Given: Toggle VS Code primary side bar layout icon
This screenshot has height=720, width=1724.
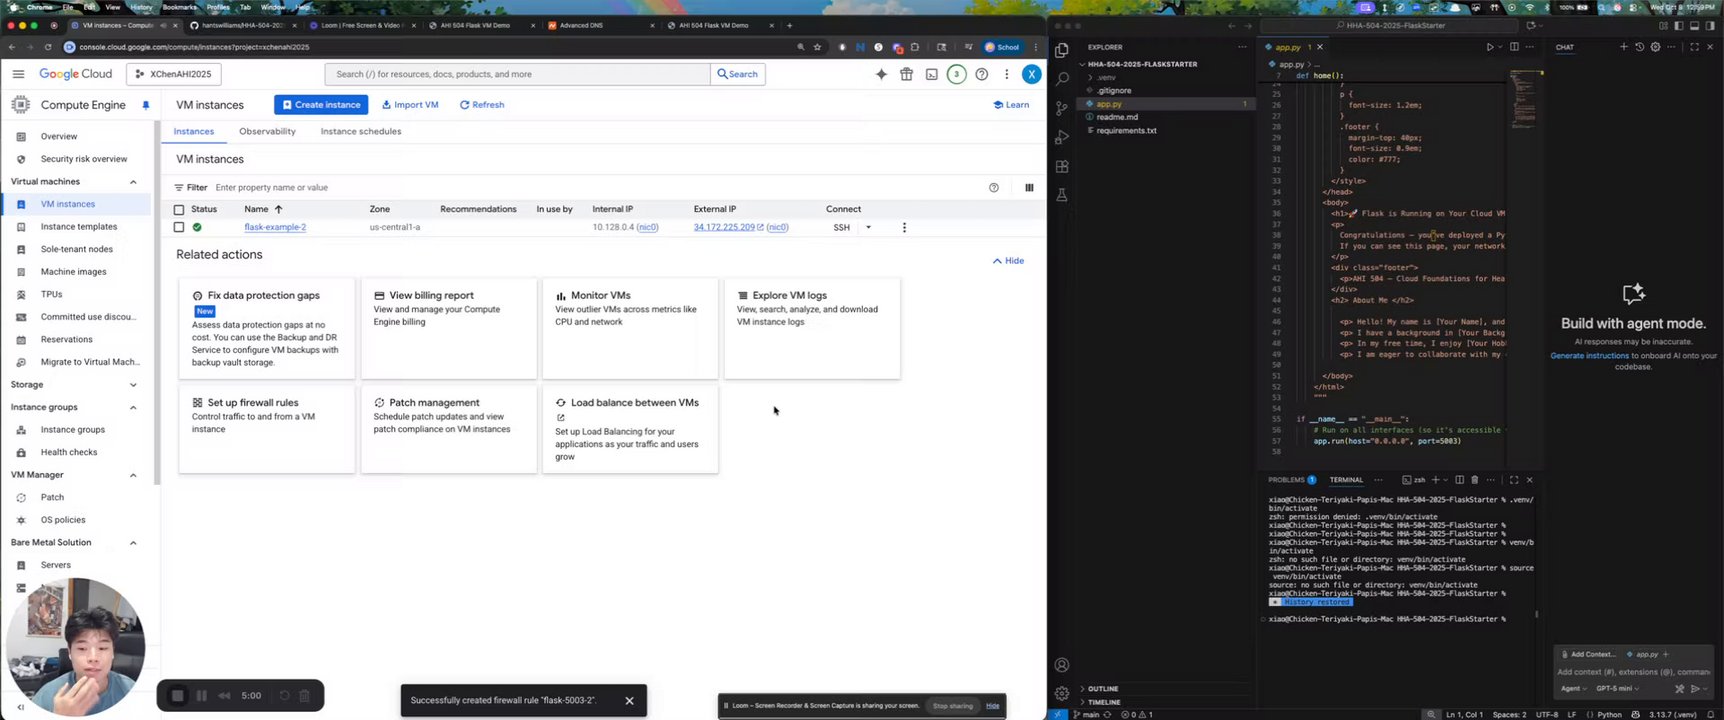Looking at the screenshot, I should [x=1679, y=25].
